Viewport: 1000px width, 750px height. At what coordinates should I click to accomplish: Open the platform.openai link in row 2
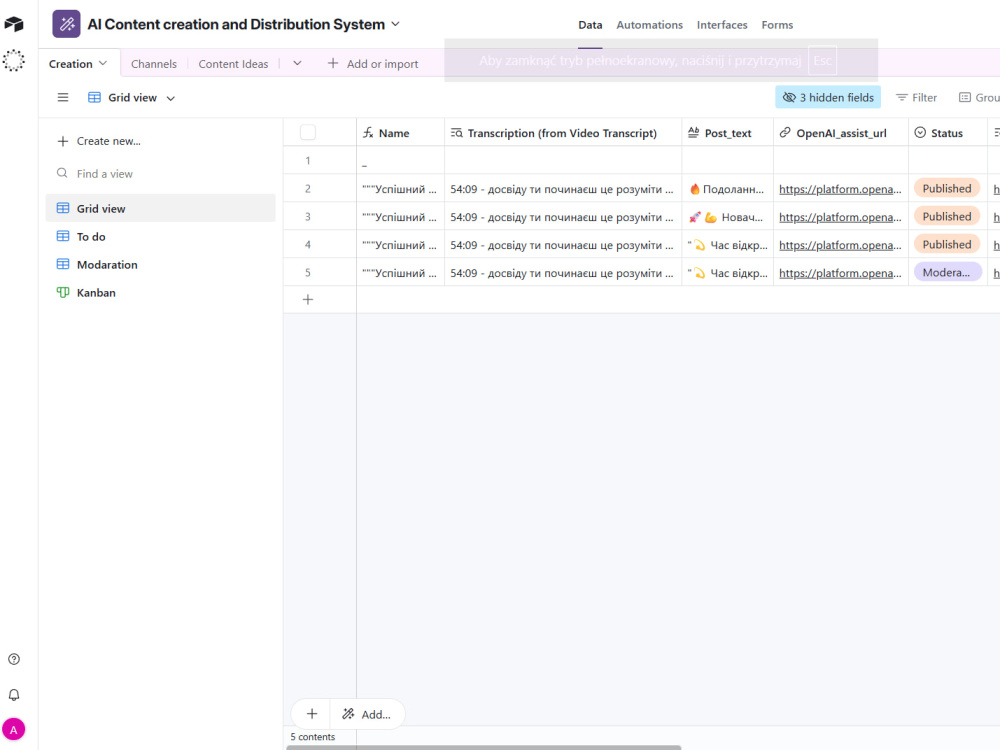[840, 189]
